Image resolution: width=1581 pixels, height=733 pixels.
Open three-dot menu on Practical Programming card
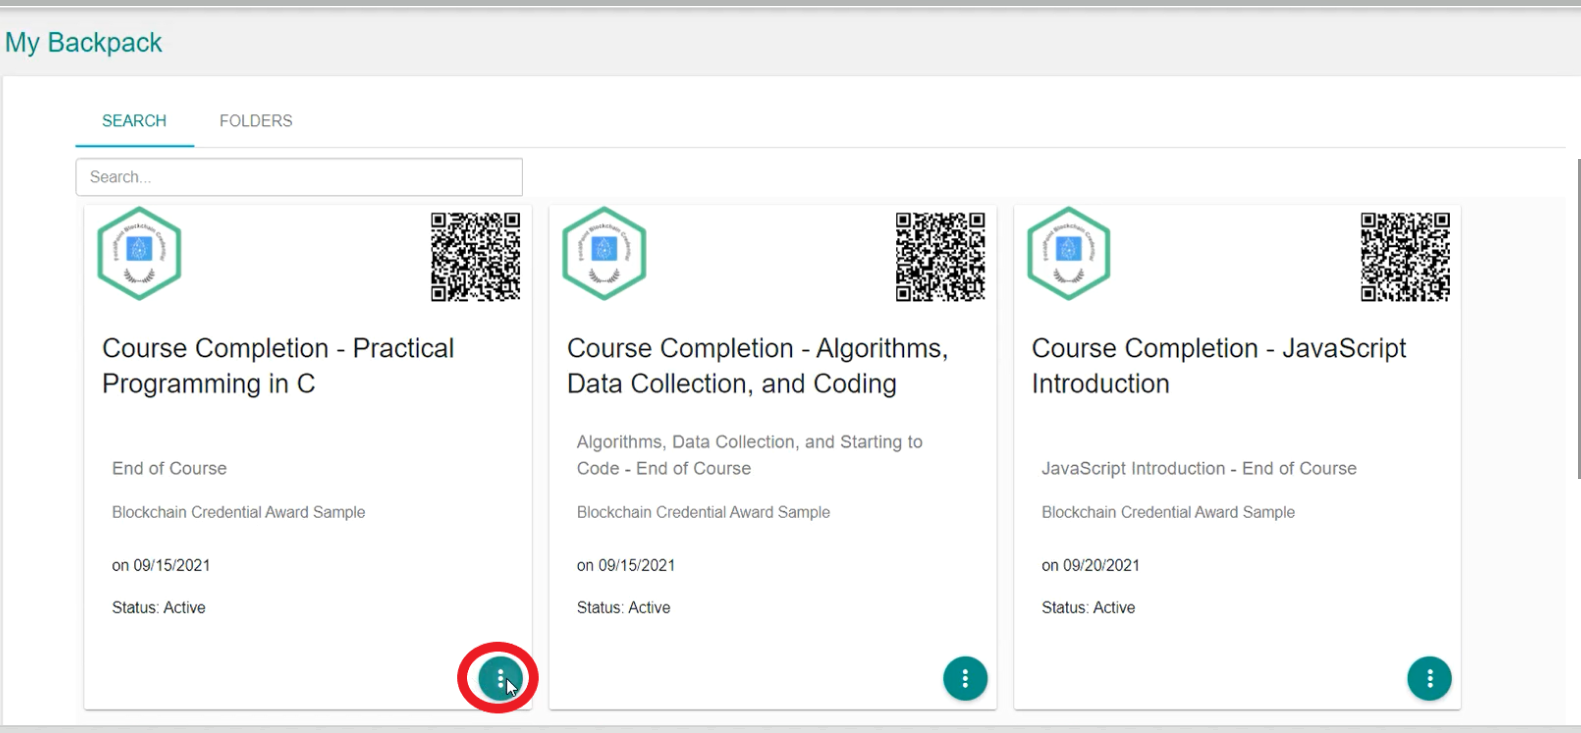pos(499,679)
